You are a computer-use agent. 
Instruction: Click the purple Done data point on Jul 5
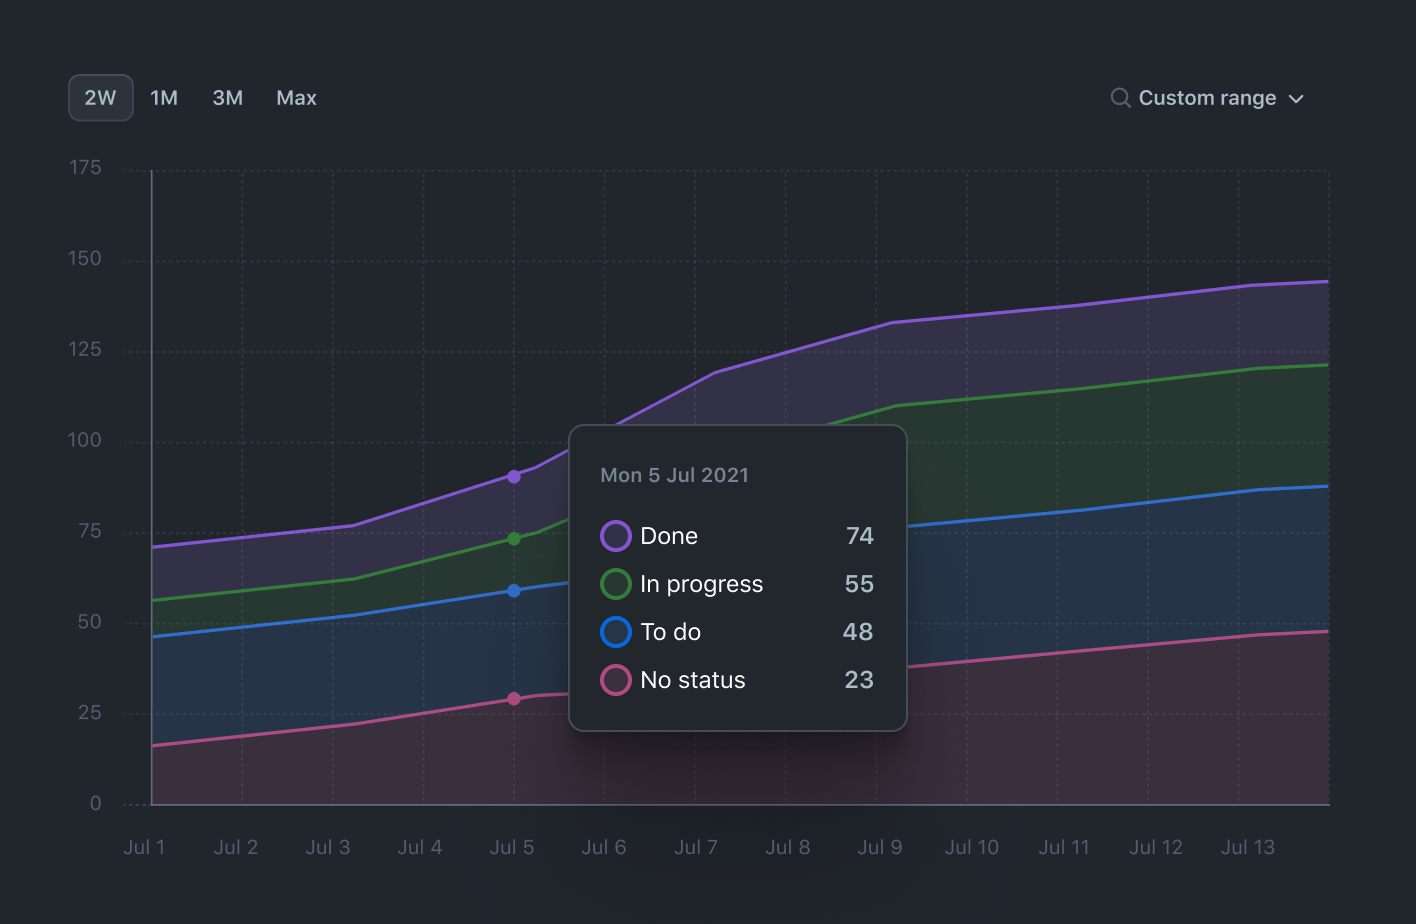(514, 477)
